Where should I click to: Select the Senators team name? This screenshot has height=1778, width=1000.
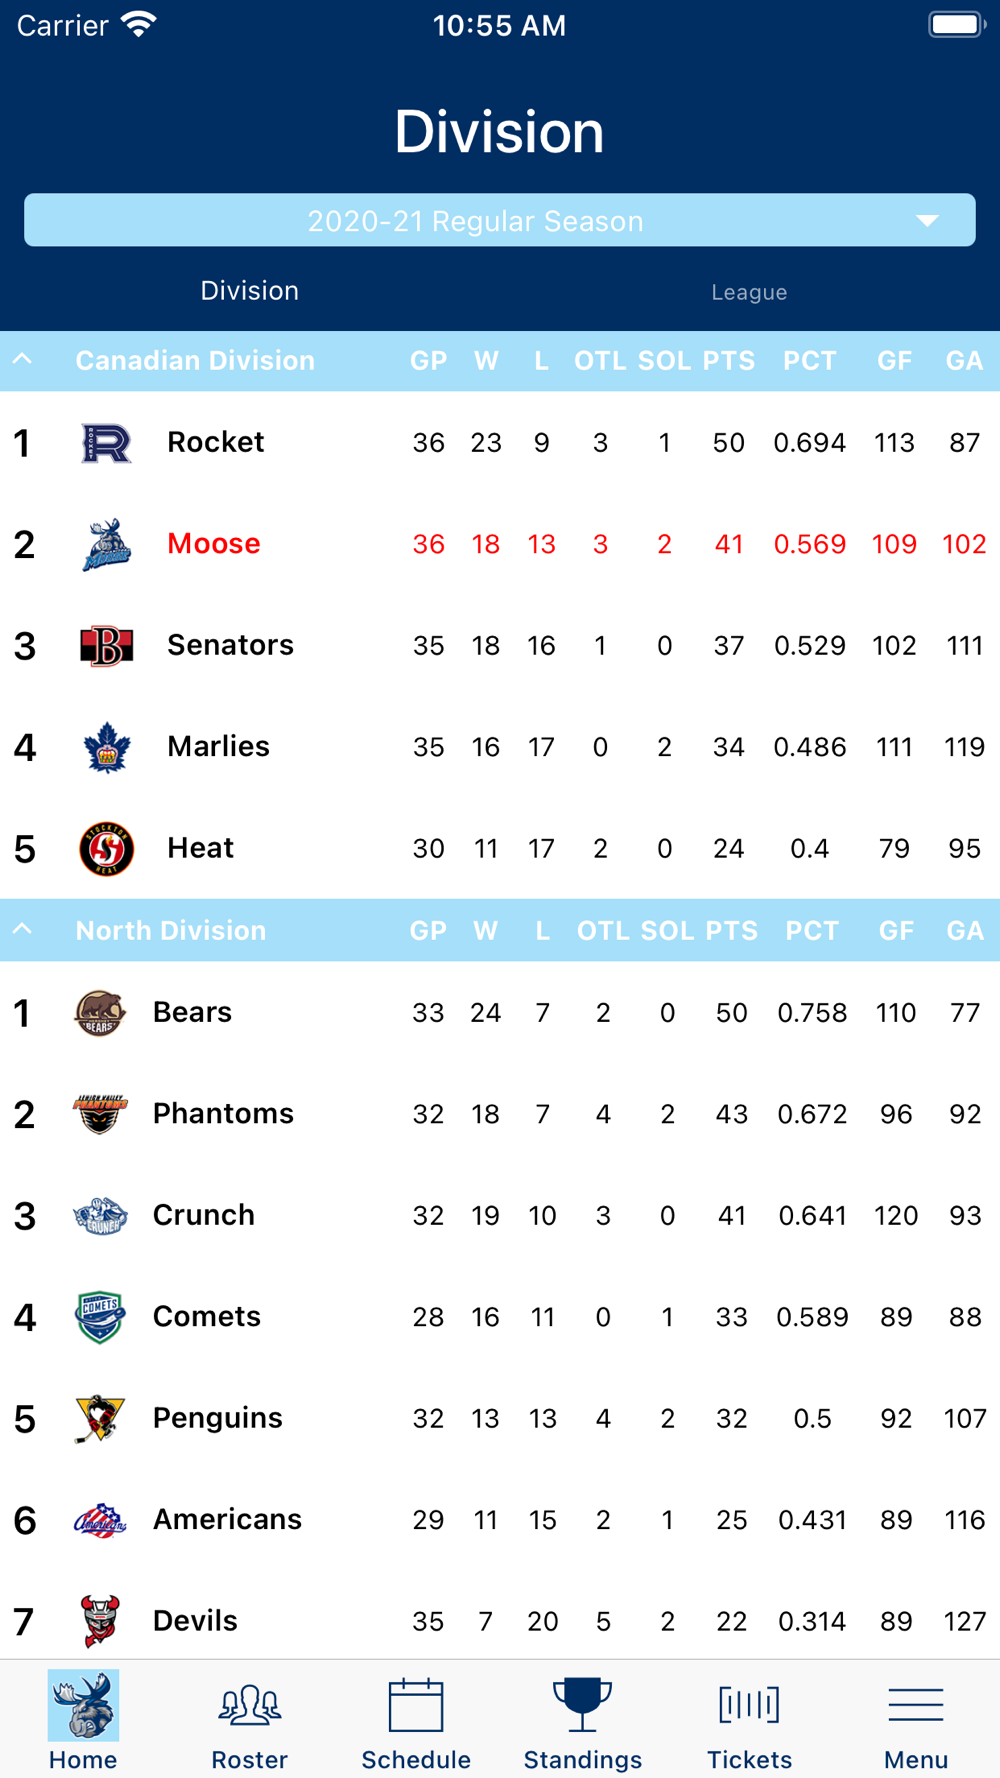(230, 645)
